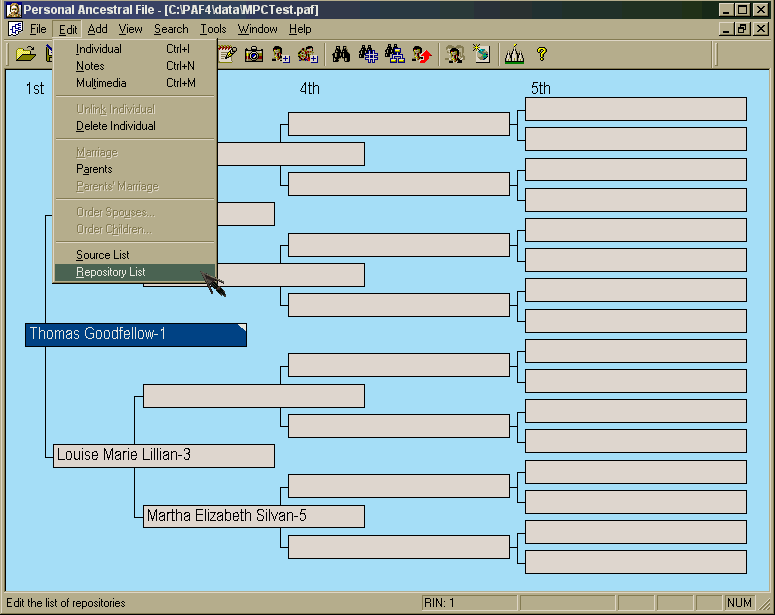Screen dimensions: 775x615
Task: Select the Martha Elizabeth Silvan-5 box
Action: (254, 516)
